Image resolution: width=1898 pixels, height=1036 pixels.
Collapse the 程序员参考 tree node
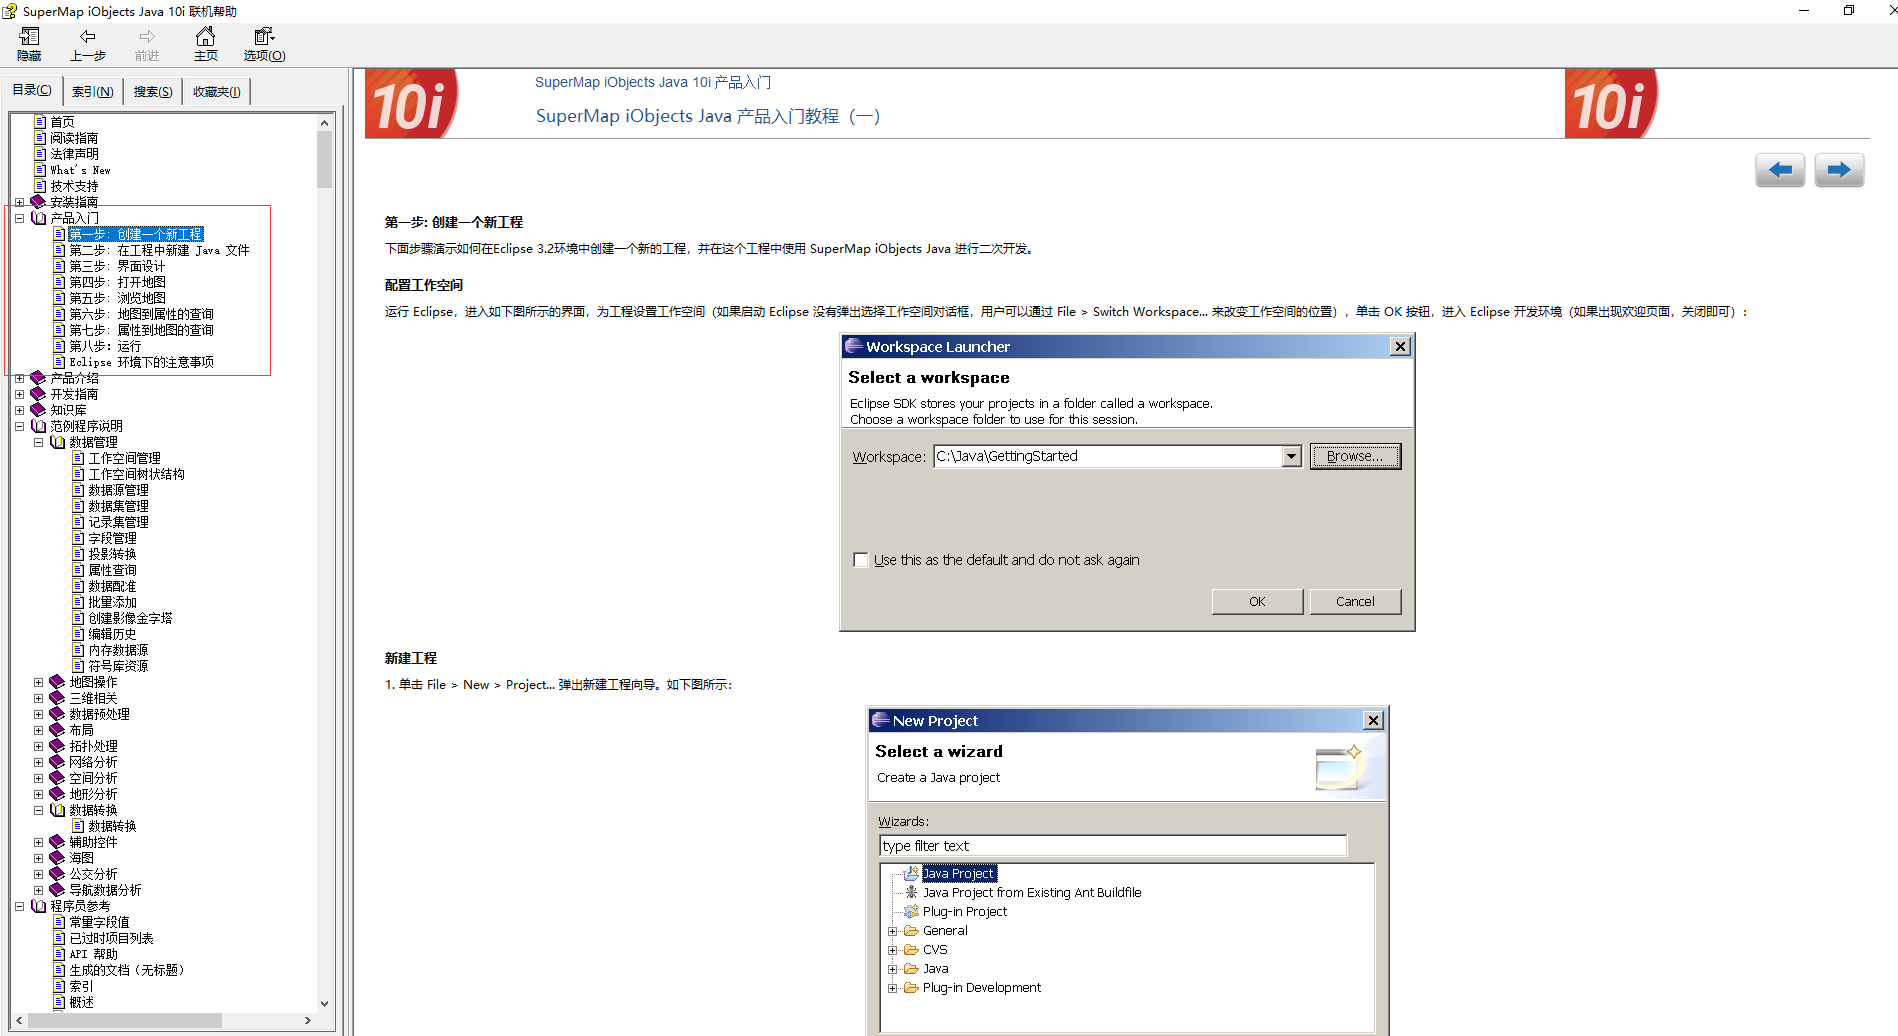(19, 906)
